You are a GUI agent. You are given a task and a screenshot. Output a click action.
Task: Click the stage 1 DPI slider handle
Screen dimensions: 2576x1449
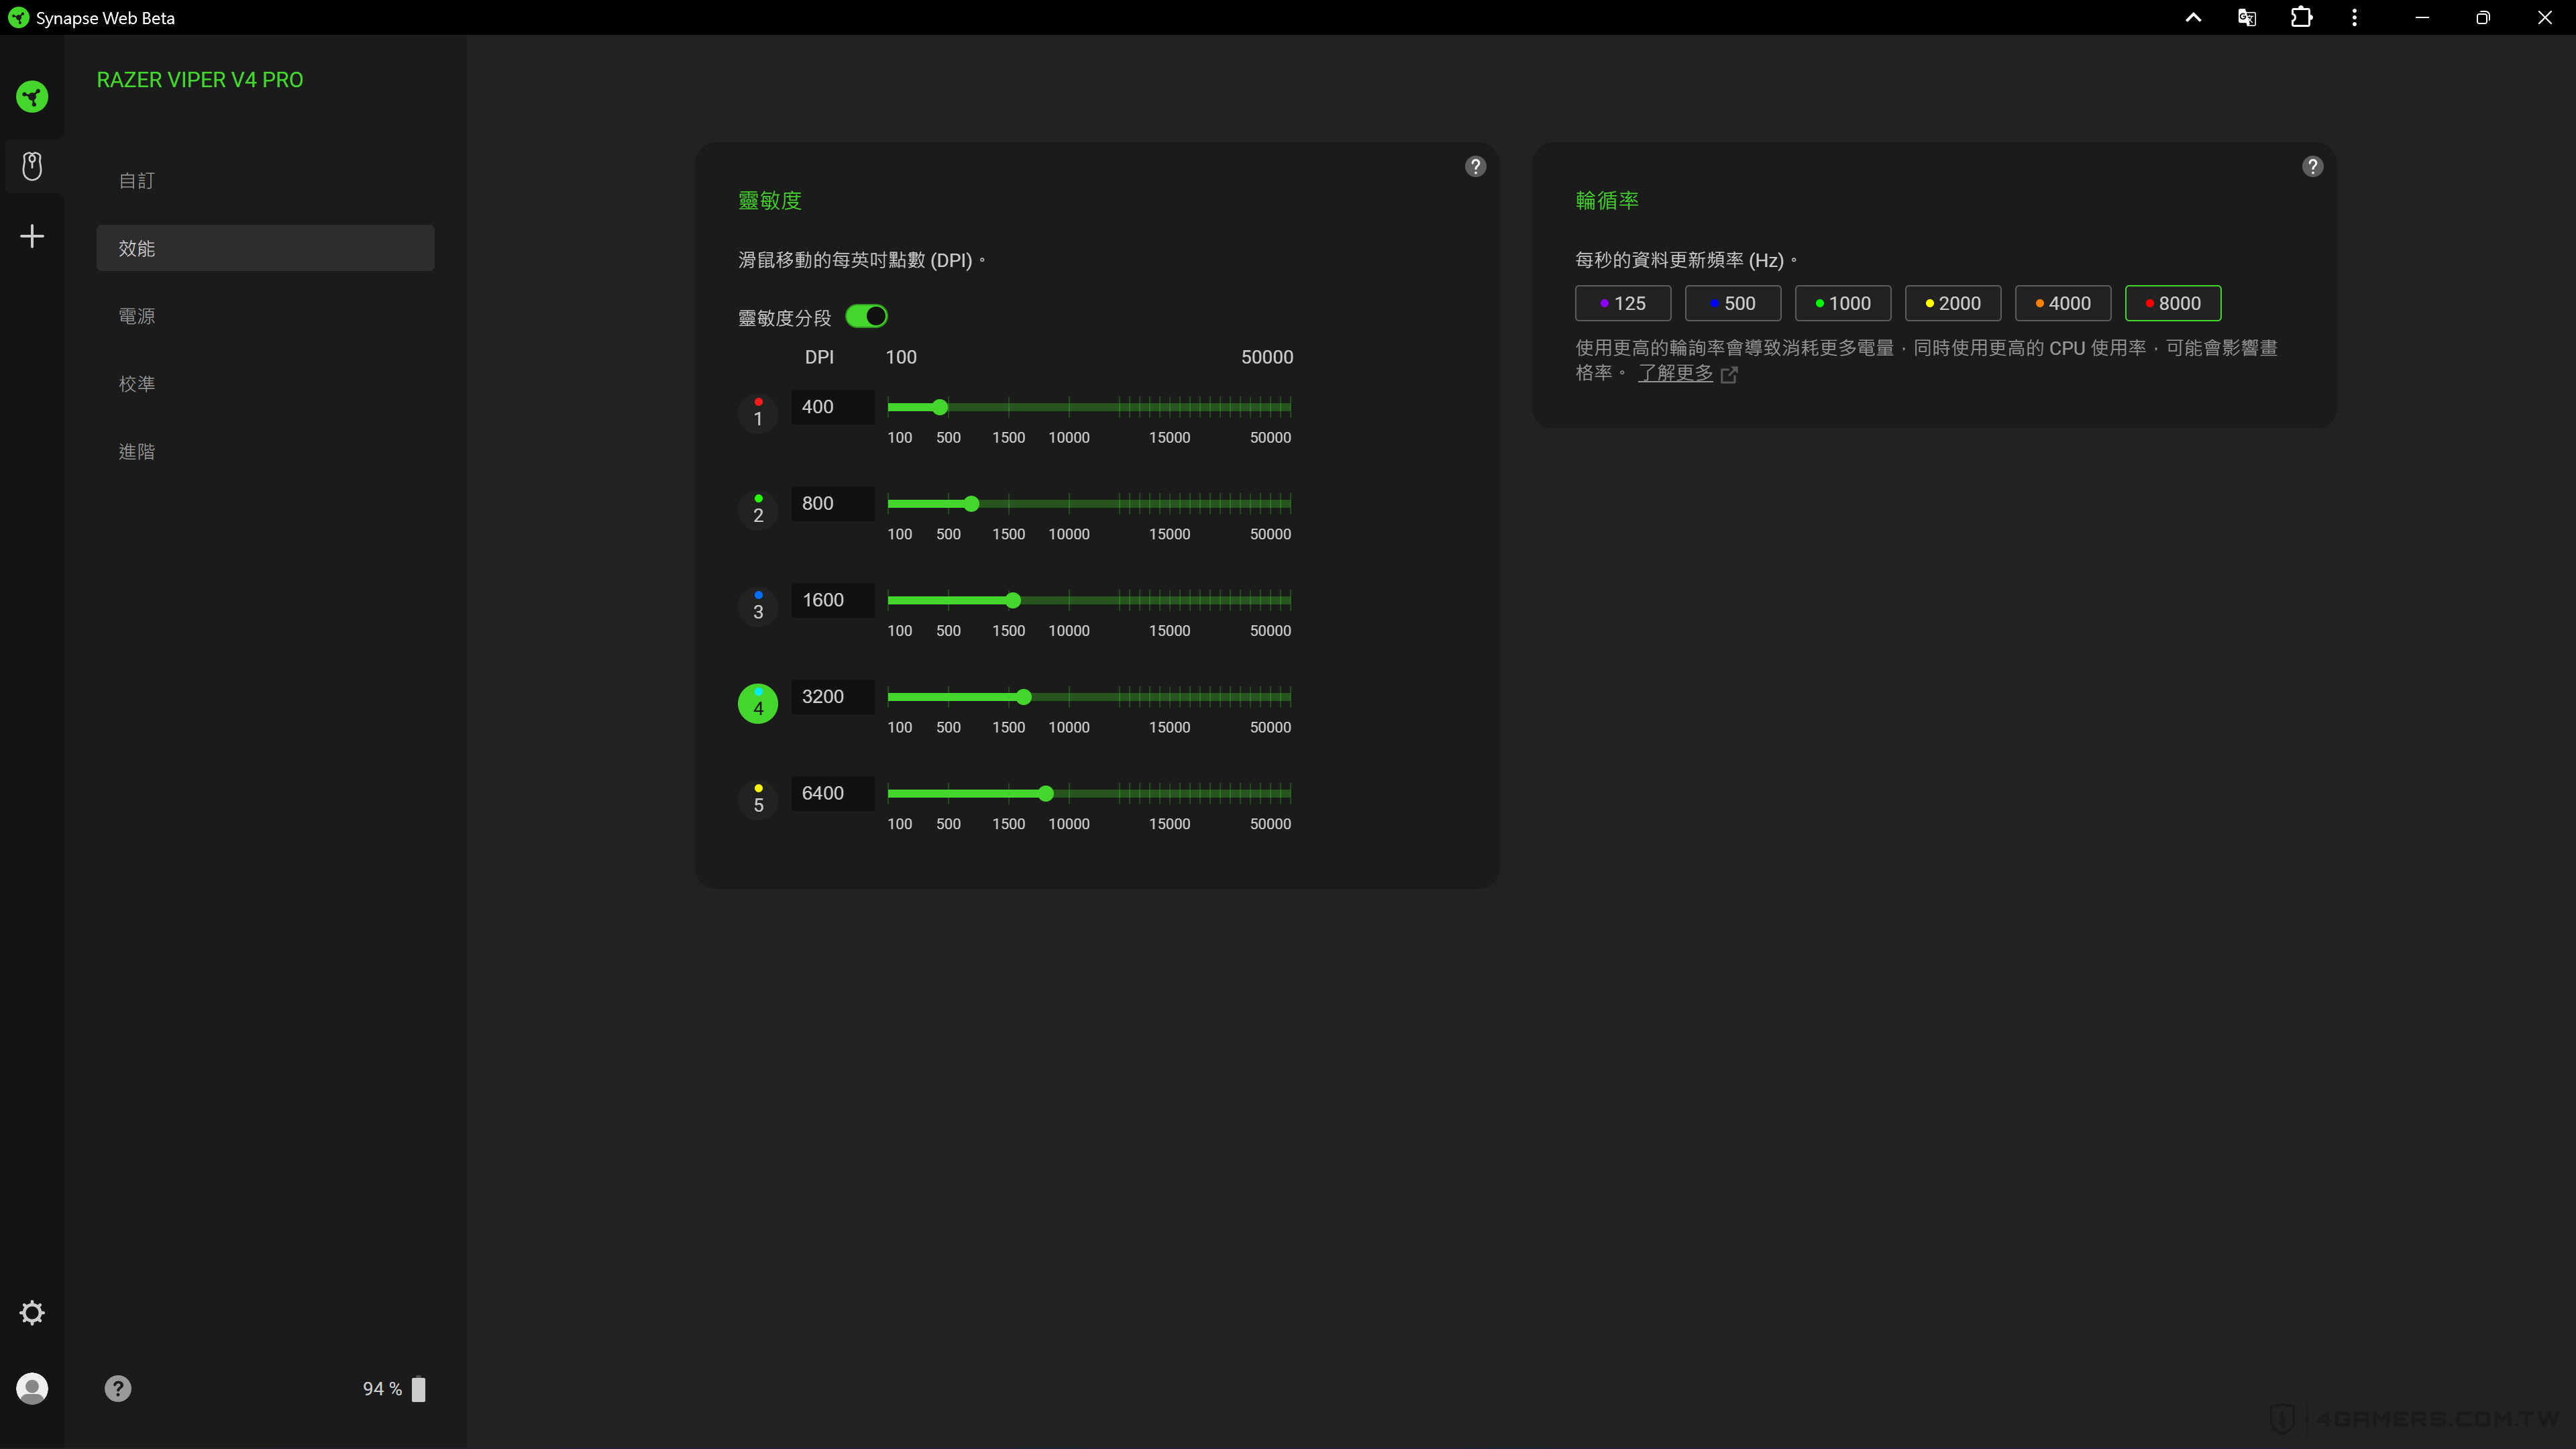[x=940, y=407]
